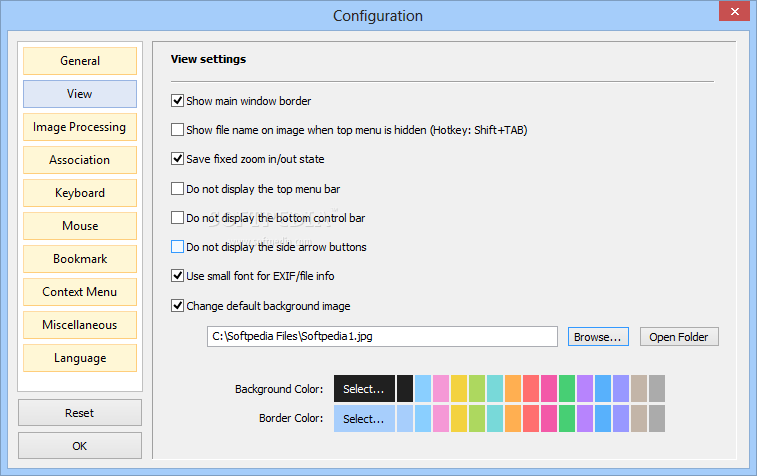Toggle Save fixed zoom in/out state

[177, 158]
